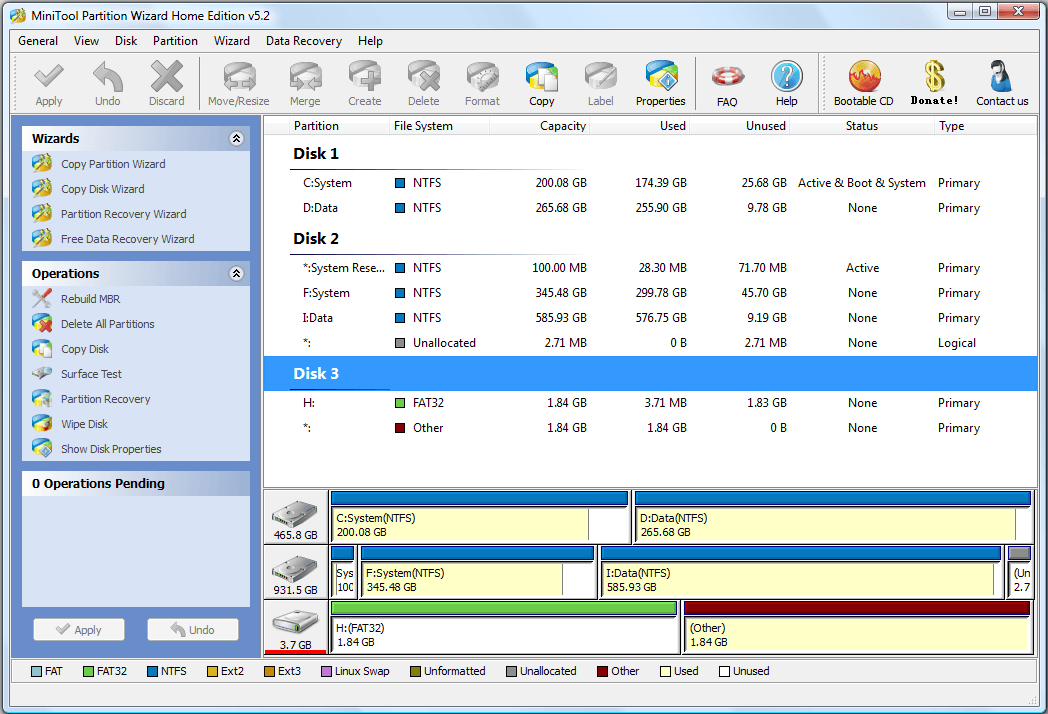Image resolution: width=1048 pixels, height=714 pixels.
Task: Click the Label toolbar icon
Action: pos(600,77)
